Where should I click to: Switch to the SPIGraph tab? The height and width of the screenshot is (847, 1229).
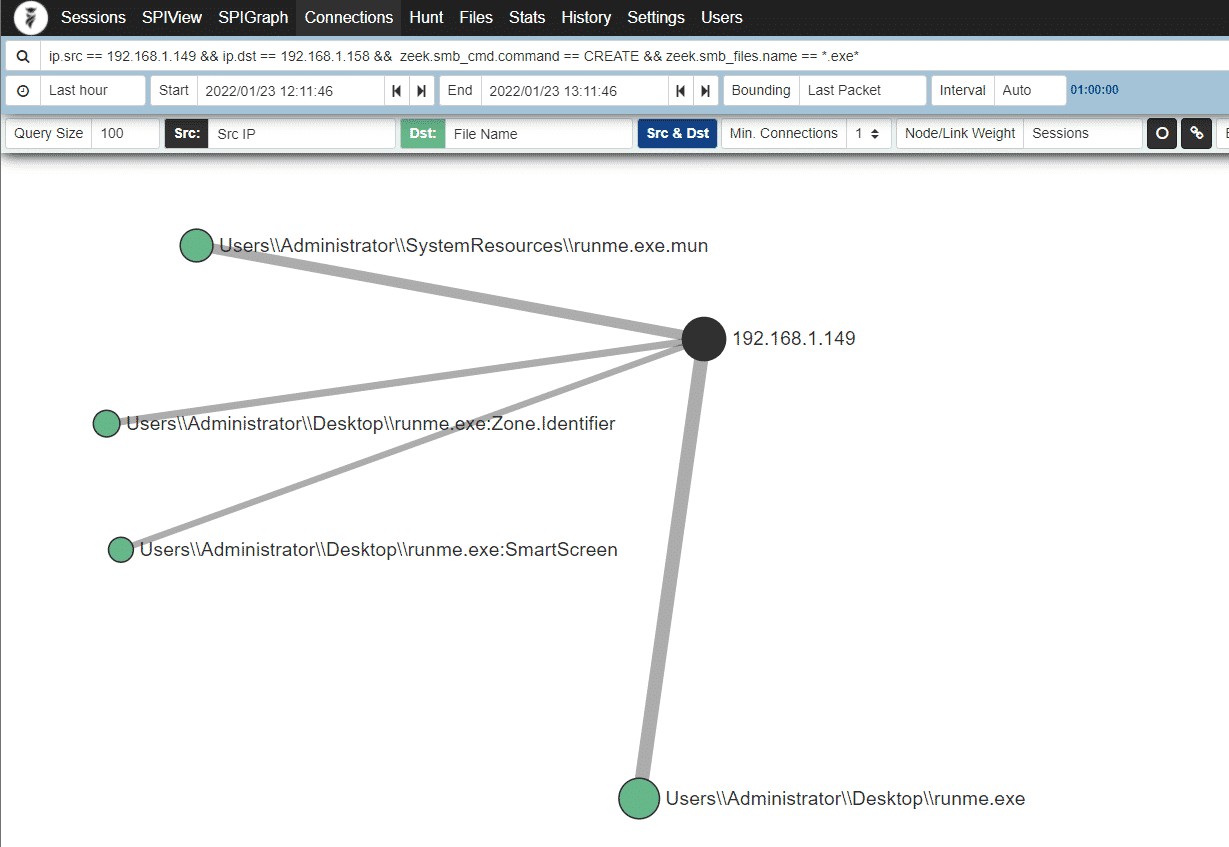point(253,18)
